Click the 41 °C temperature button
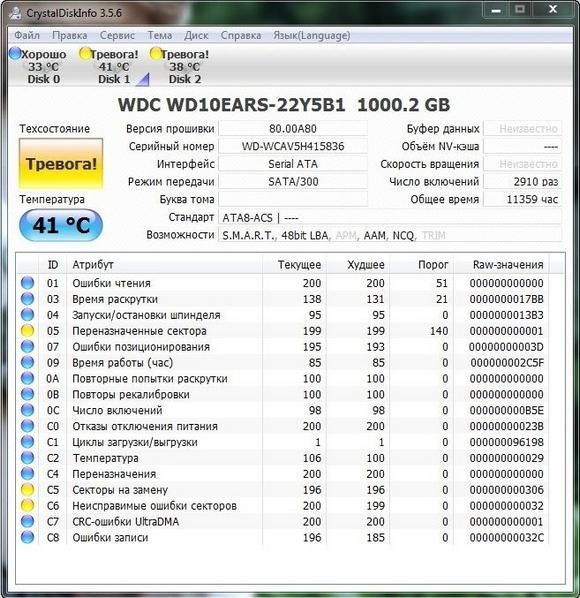This screenshot has width=580, height=598. click(x=61, y=225)
